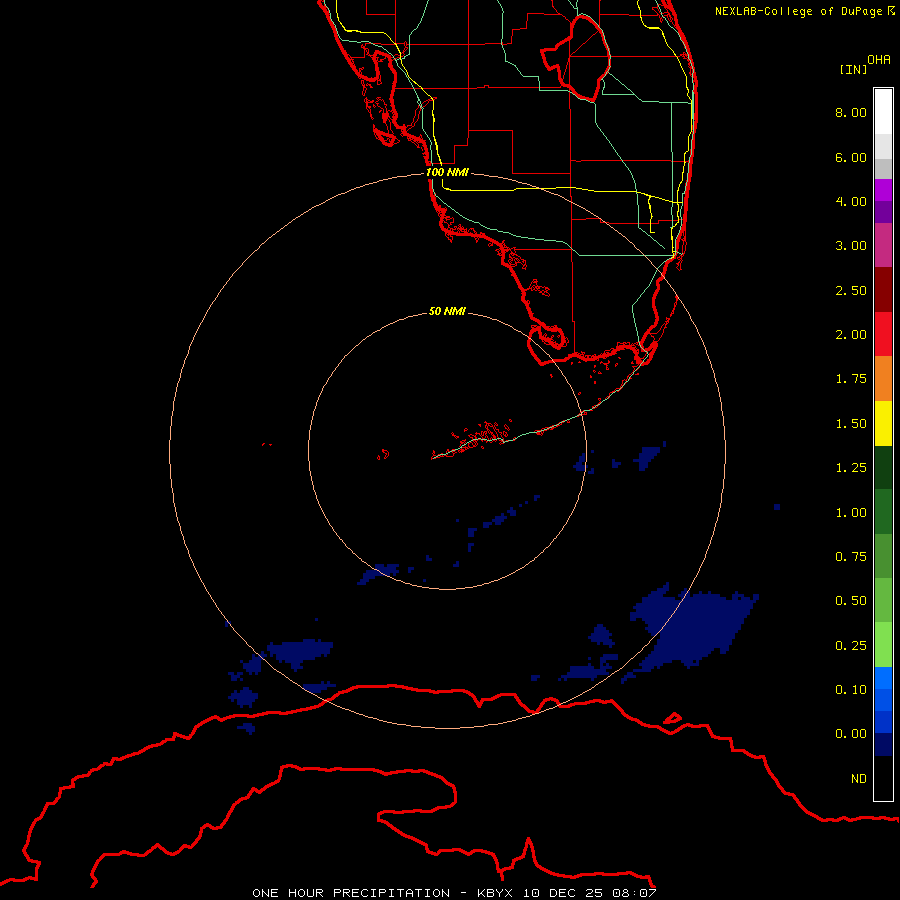Pick the white swatch atop the legend
The width and height of the screenshot is (900, 900).
[883, 111]
